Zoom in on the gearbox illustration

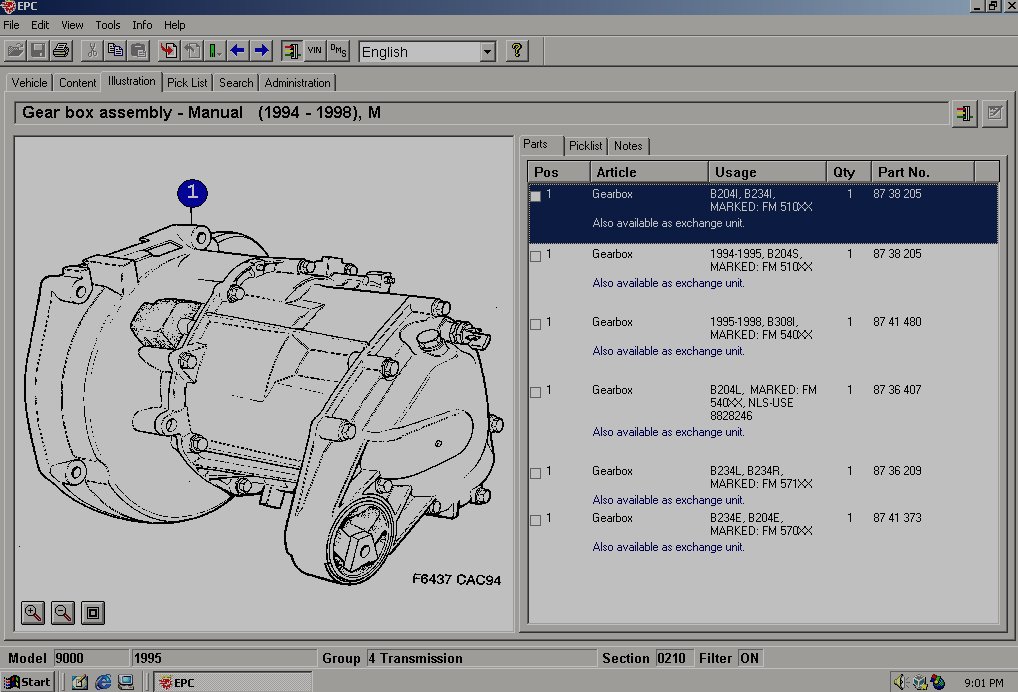33,613
